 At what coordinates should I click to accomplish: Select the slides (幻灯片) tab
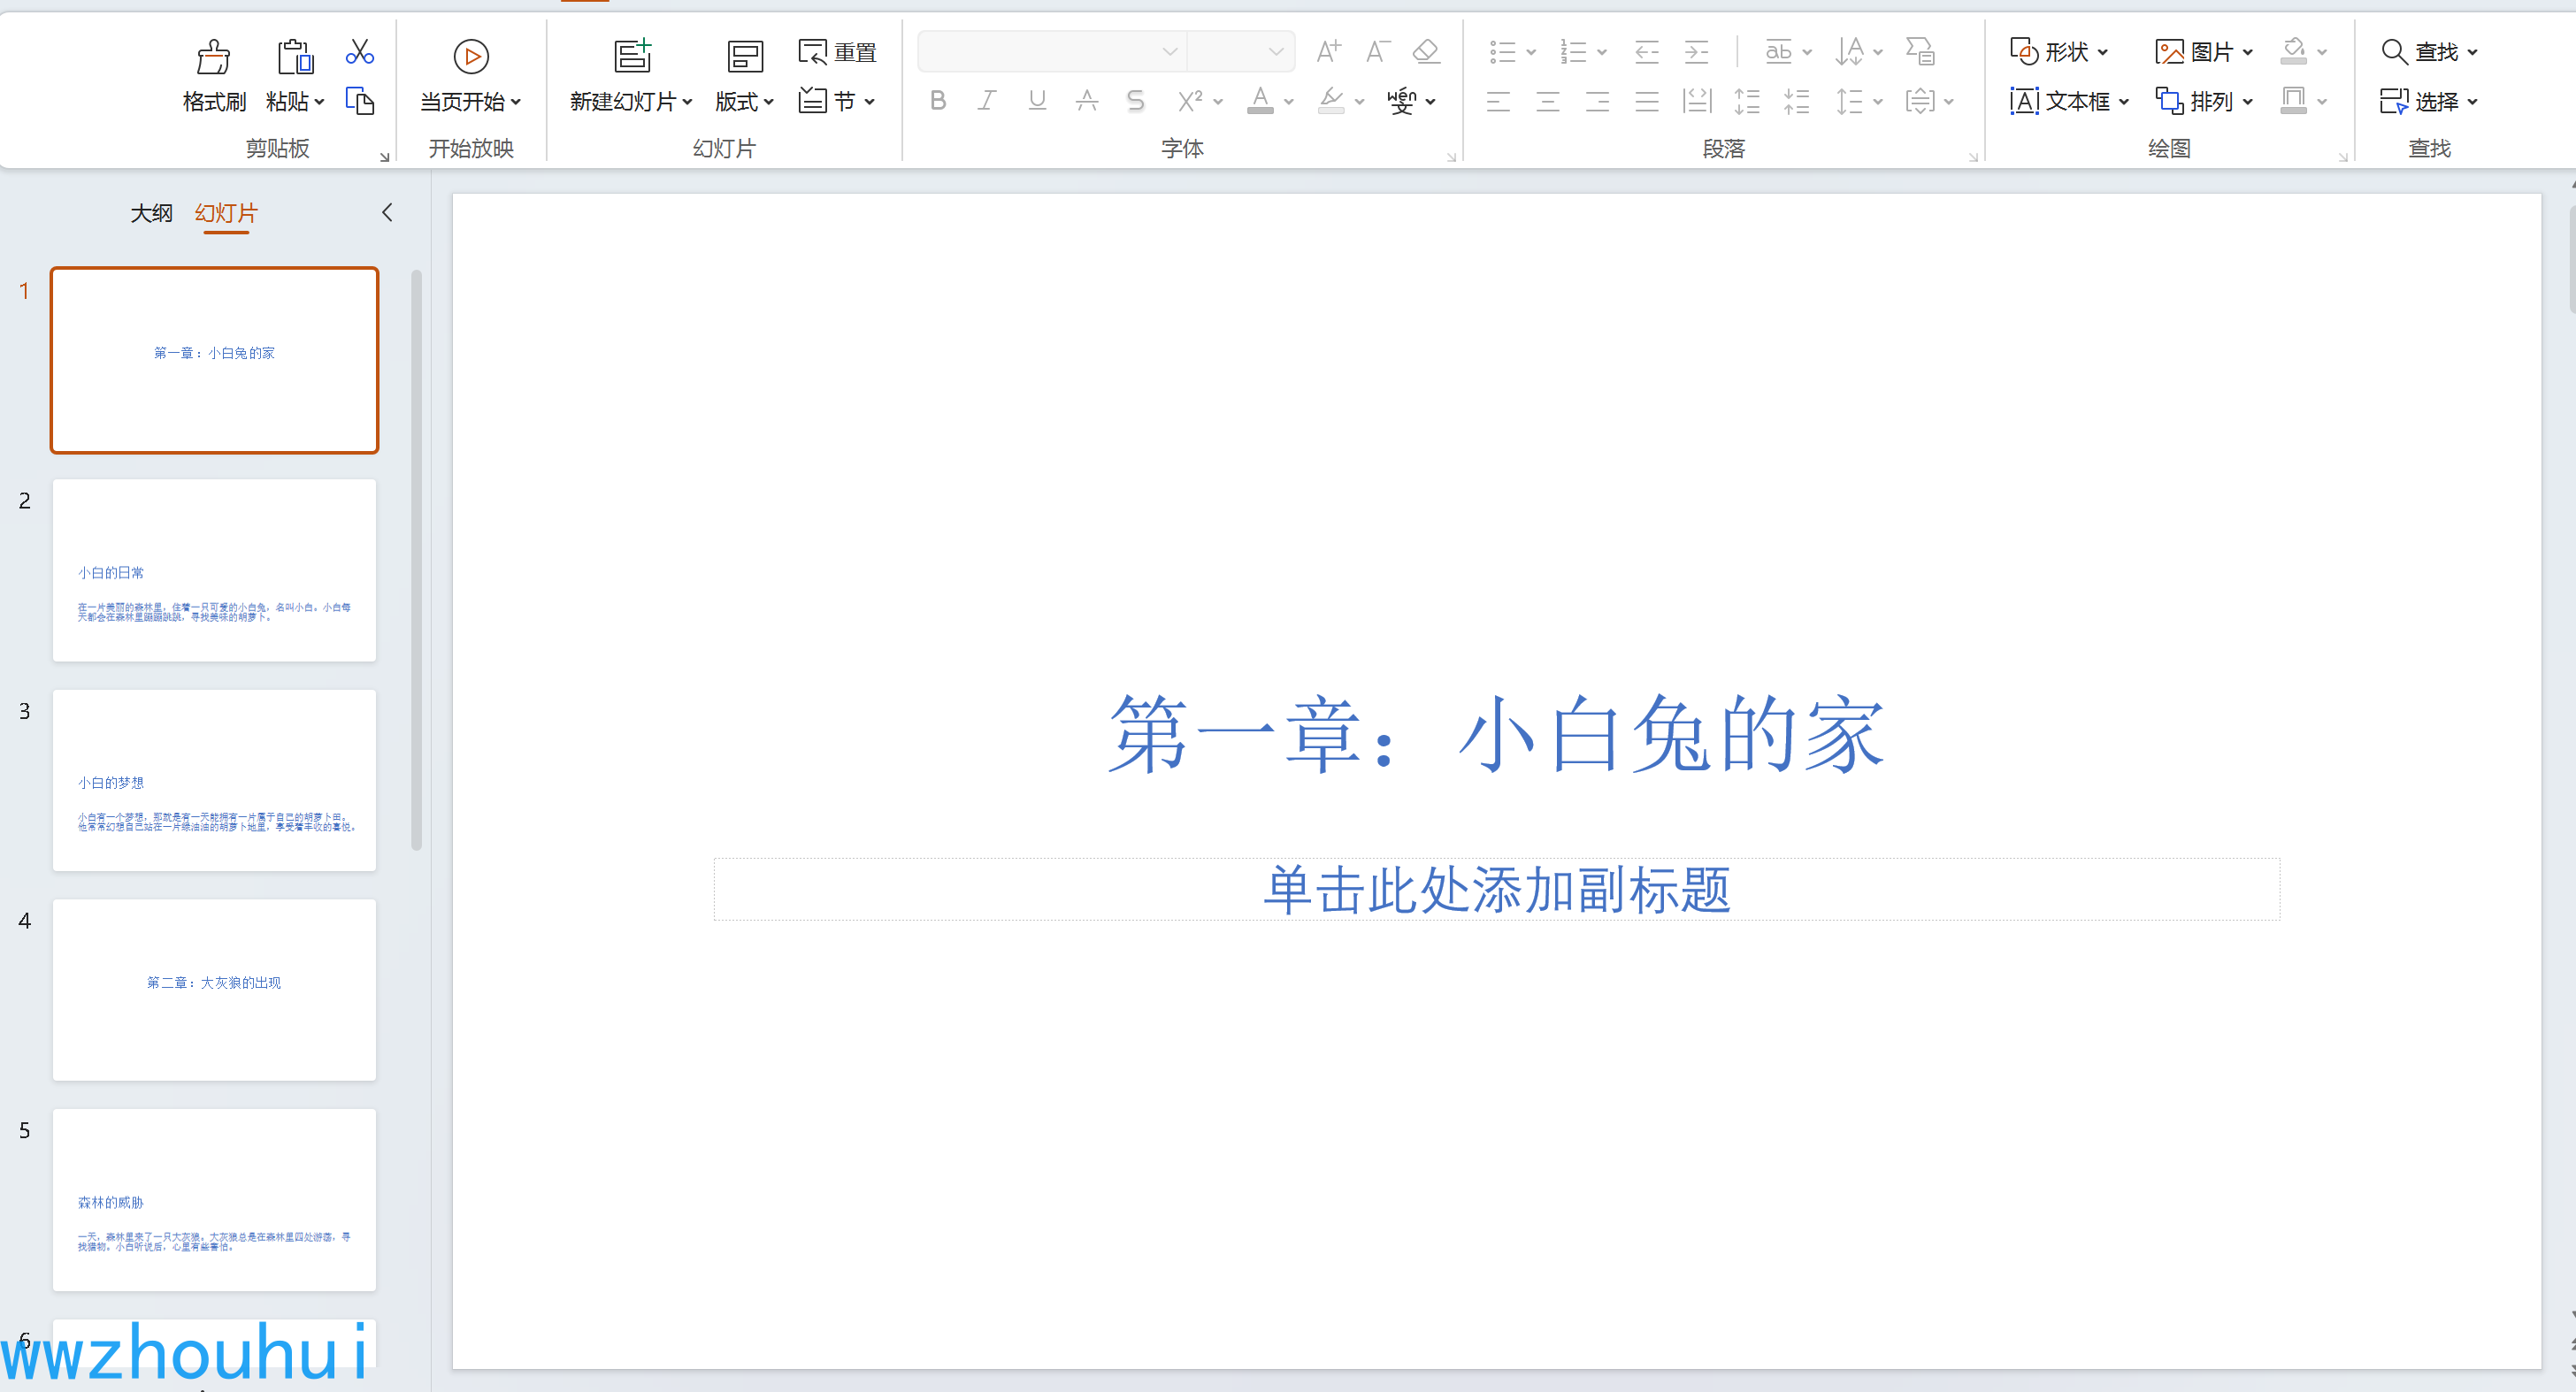tap(226, 213)
